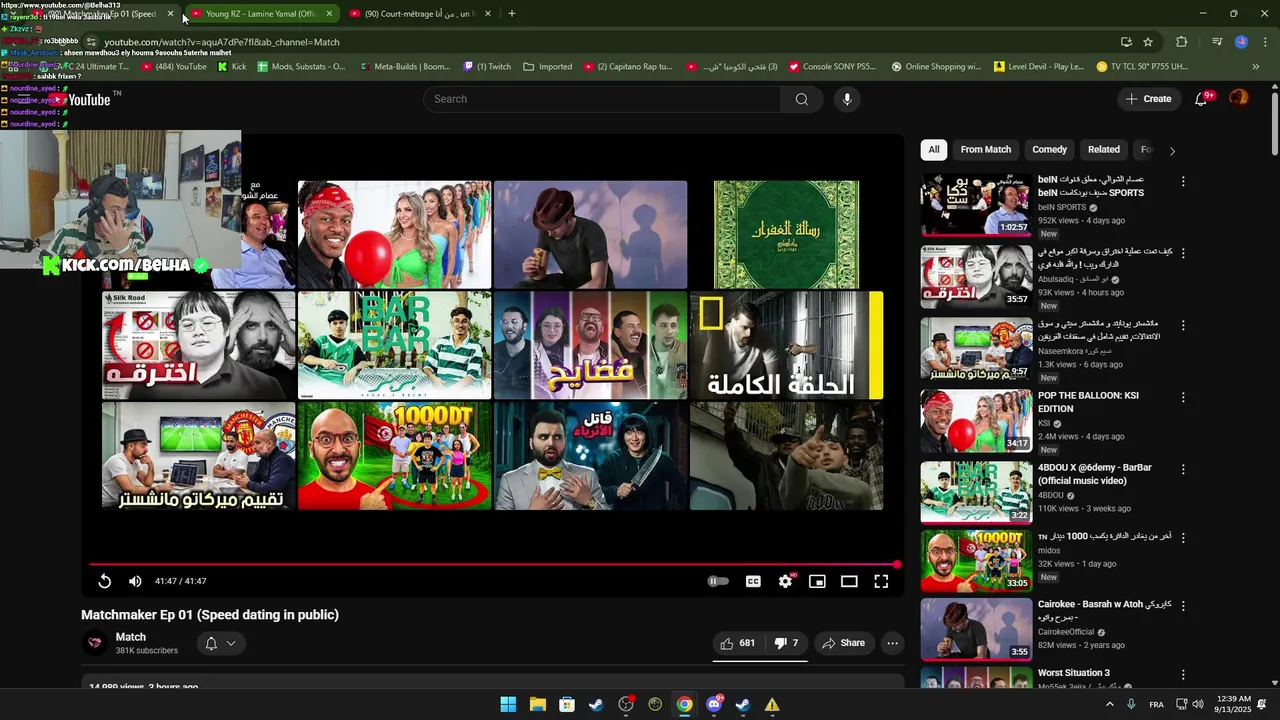Play the end-screen KSI red balloon suggestion
Viewport: 1280px width, 720px height.
coord(394,235)
